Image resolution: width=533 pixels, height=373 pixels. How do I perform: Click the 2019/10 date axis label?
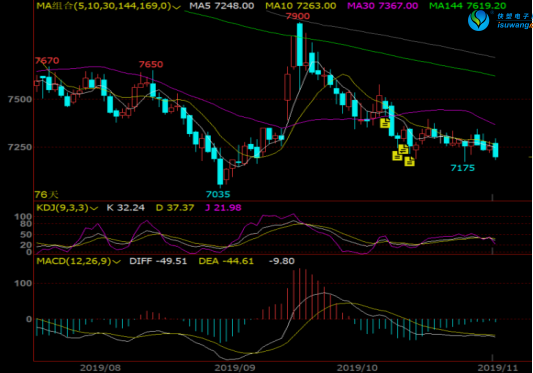coord(357,368)
